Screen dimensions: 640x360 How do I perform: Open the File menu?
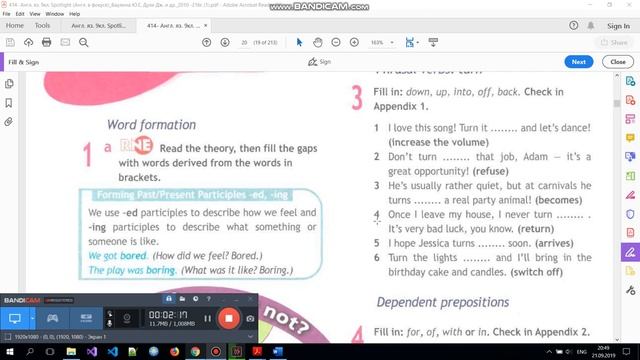[x=7, y=14]
